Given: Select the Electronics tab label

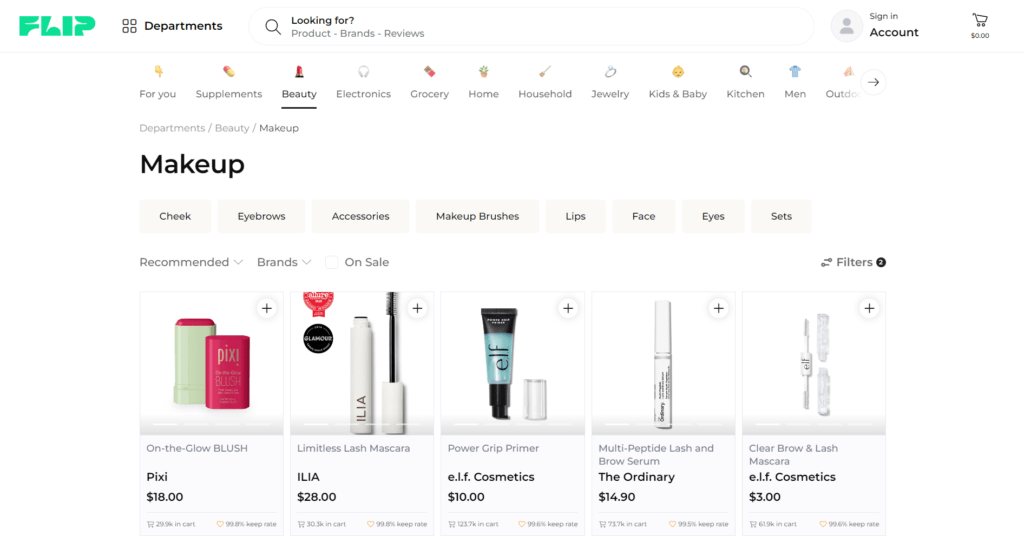Looking at the screenshot, I should tap(363, 94).
